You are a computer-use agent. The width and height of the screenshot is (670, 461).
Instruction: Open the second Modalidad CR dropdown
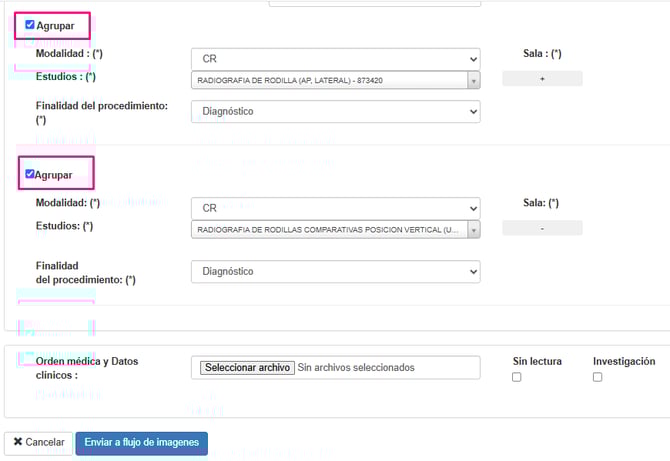(x=335, y=208)
